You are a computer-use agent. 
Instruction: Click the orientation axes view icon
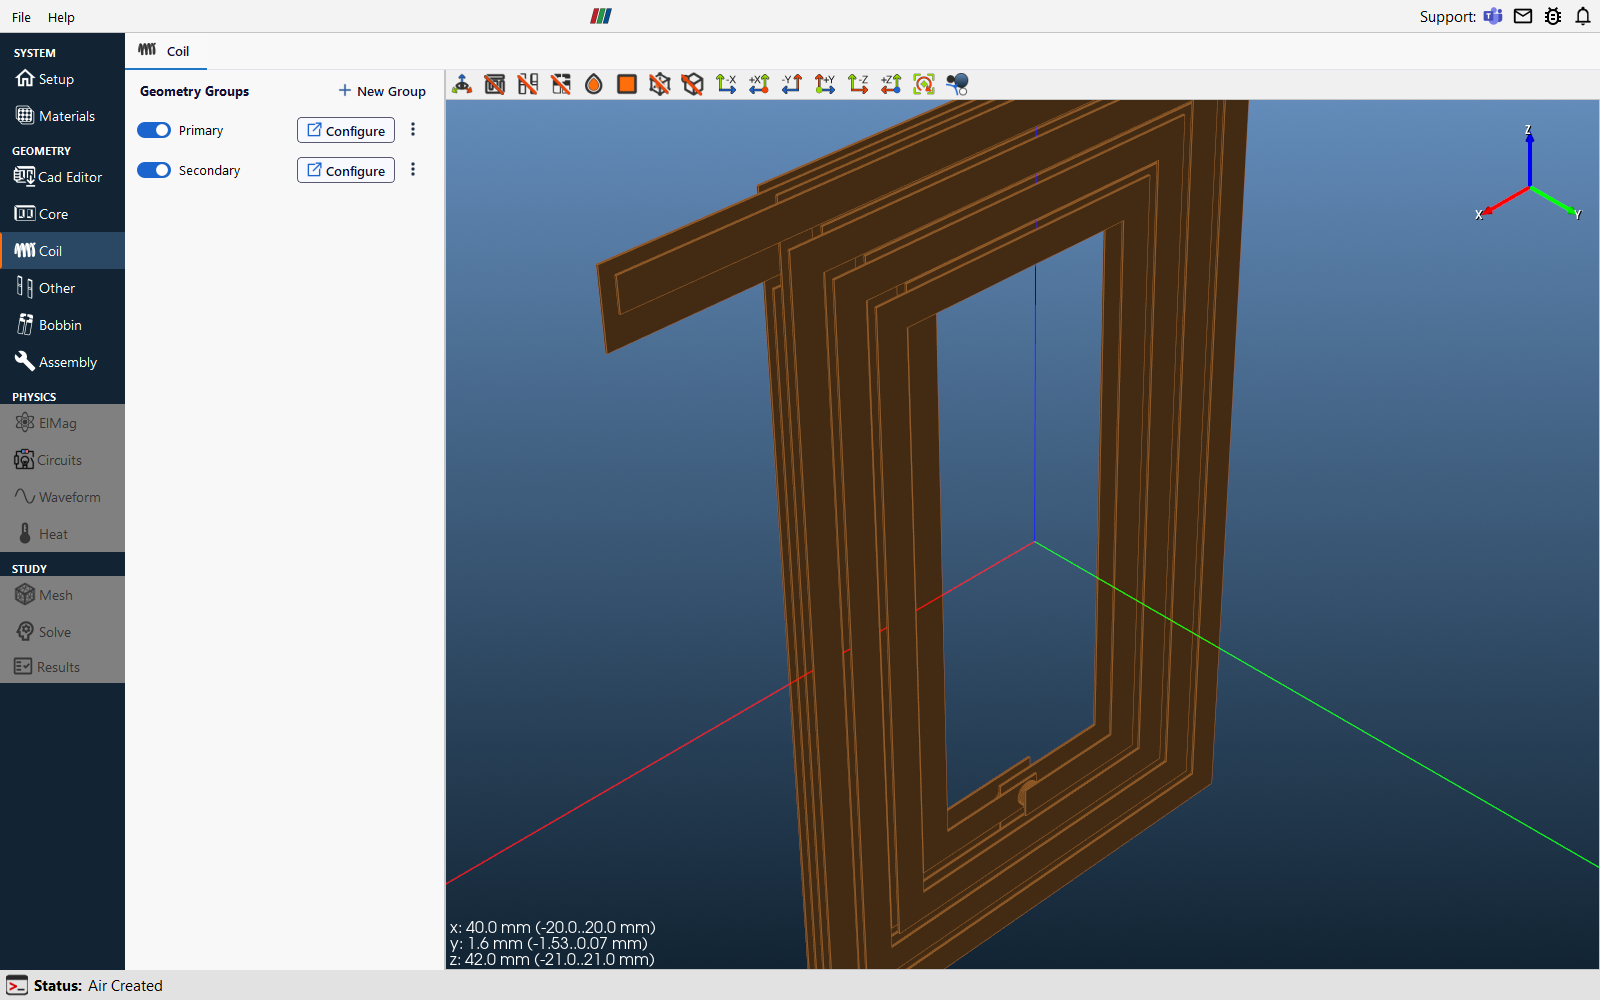point(462,84)
